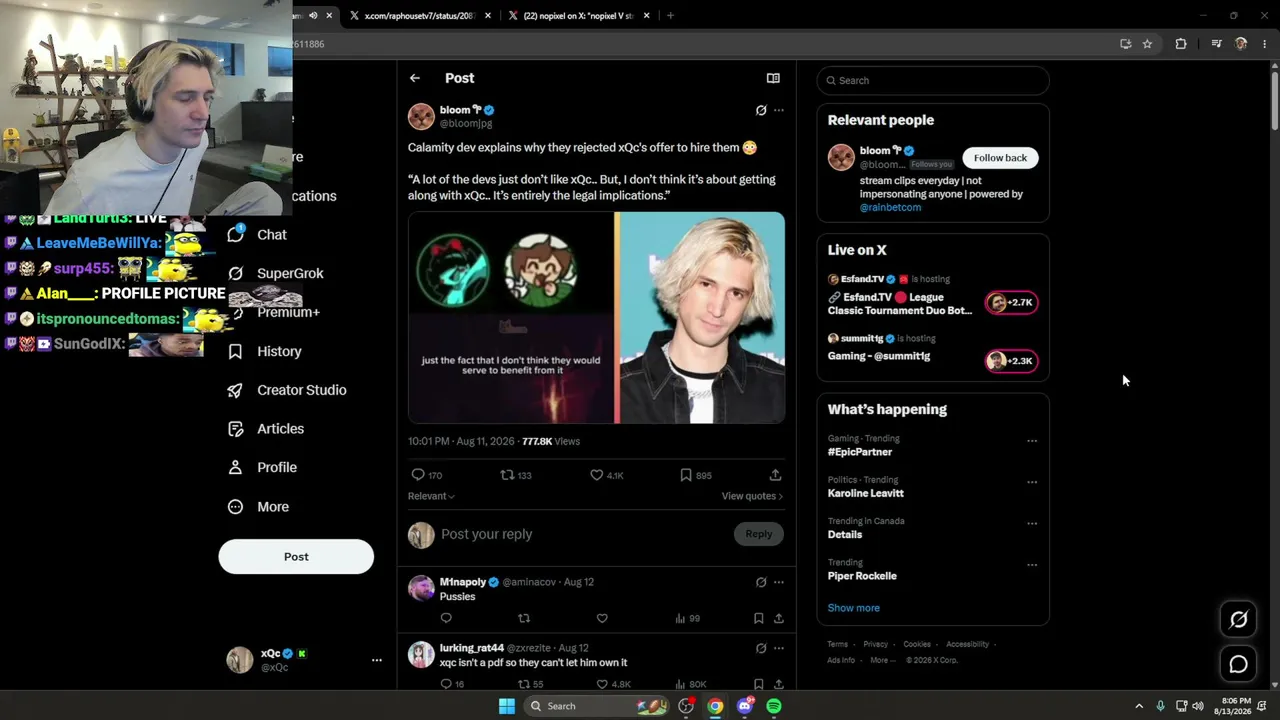
Task: Share M1napoly's reply
Action: [x=779, y=618]
